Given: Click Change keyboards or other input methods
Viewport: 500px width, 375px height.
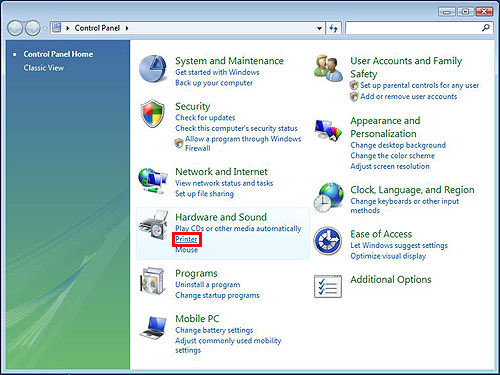Looking at the screenshot, I should coord(405,206).
